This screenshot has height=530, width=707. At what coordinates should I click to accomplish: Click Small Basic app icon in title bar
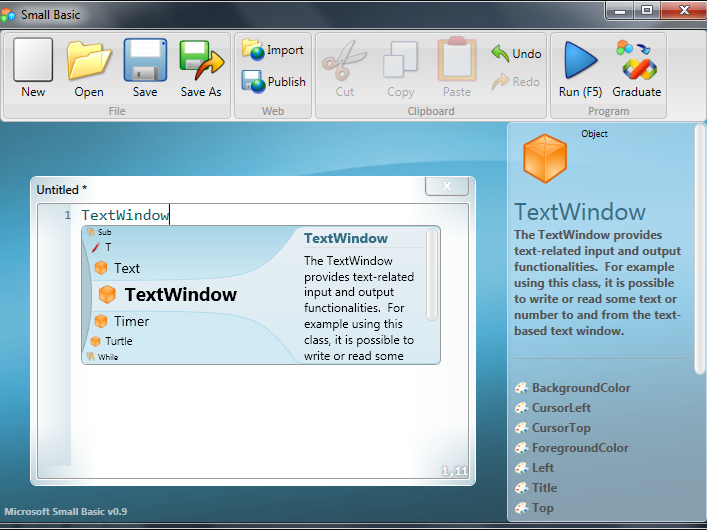[x=8, y=15]
